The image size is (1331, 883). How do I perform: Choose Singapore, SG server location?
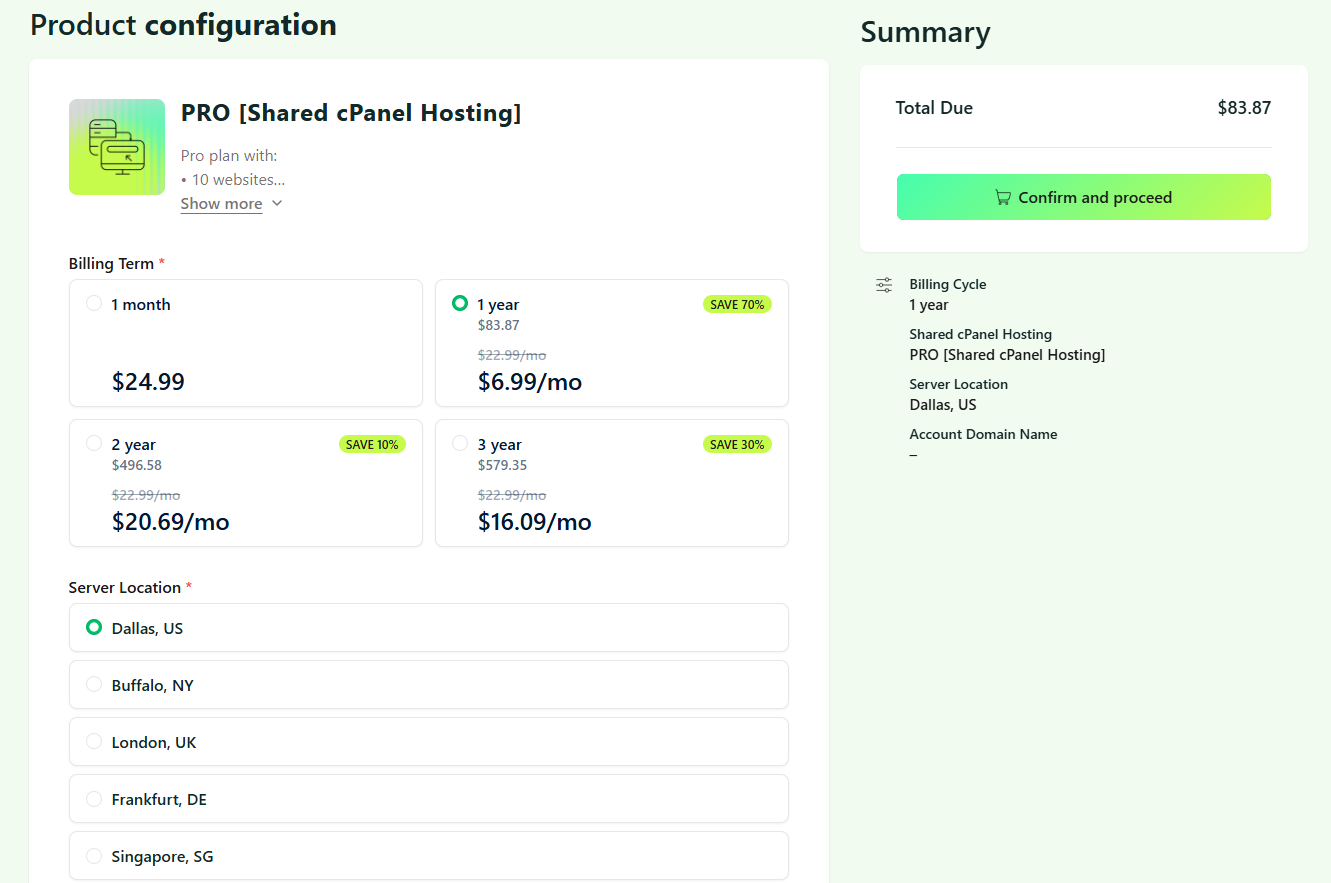pos(429,856)
